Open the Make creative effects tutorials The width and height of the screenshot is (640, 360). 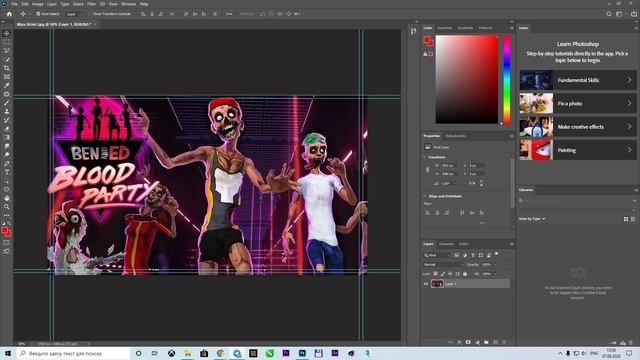tap(578, 127)
